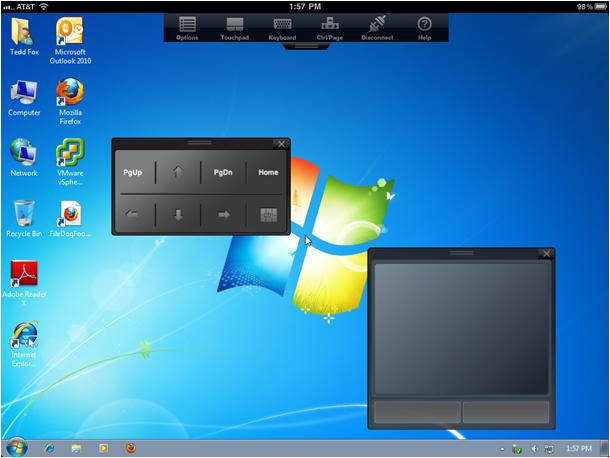Select the FileDogFoo desktop shortcut

click(x=70, y=218)
